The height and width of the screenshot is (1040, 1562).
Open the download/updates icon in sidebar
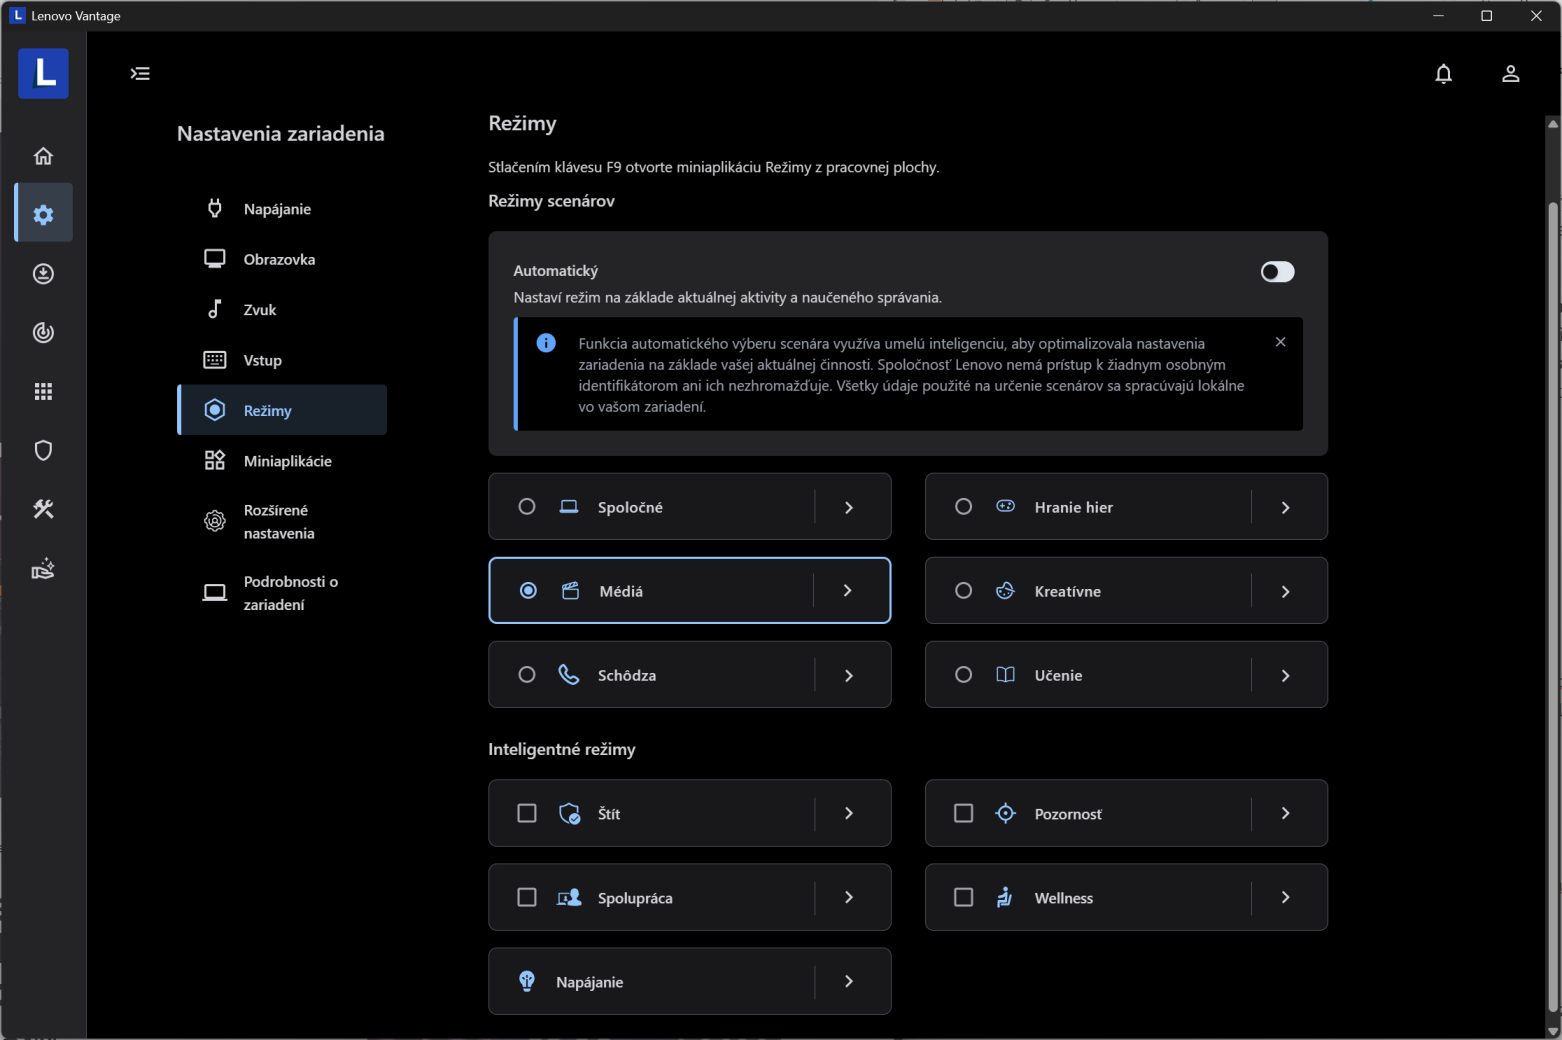point(43,274)
